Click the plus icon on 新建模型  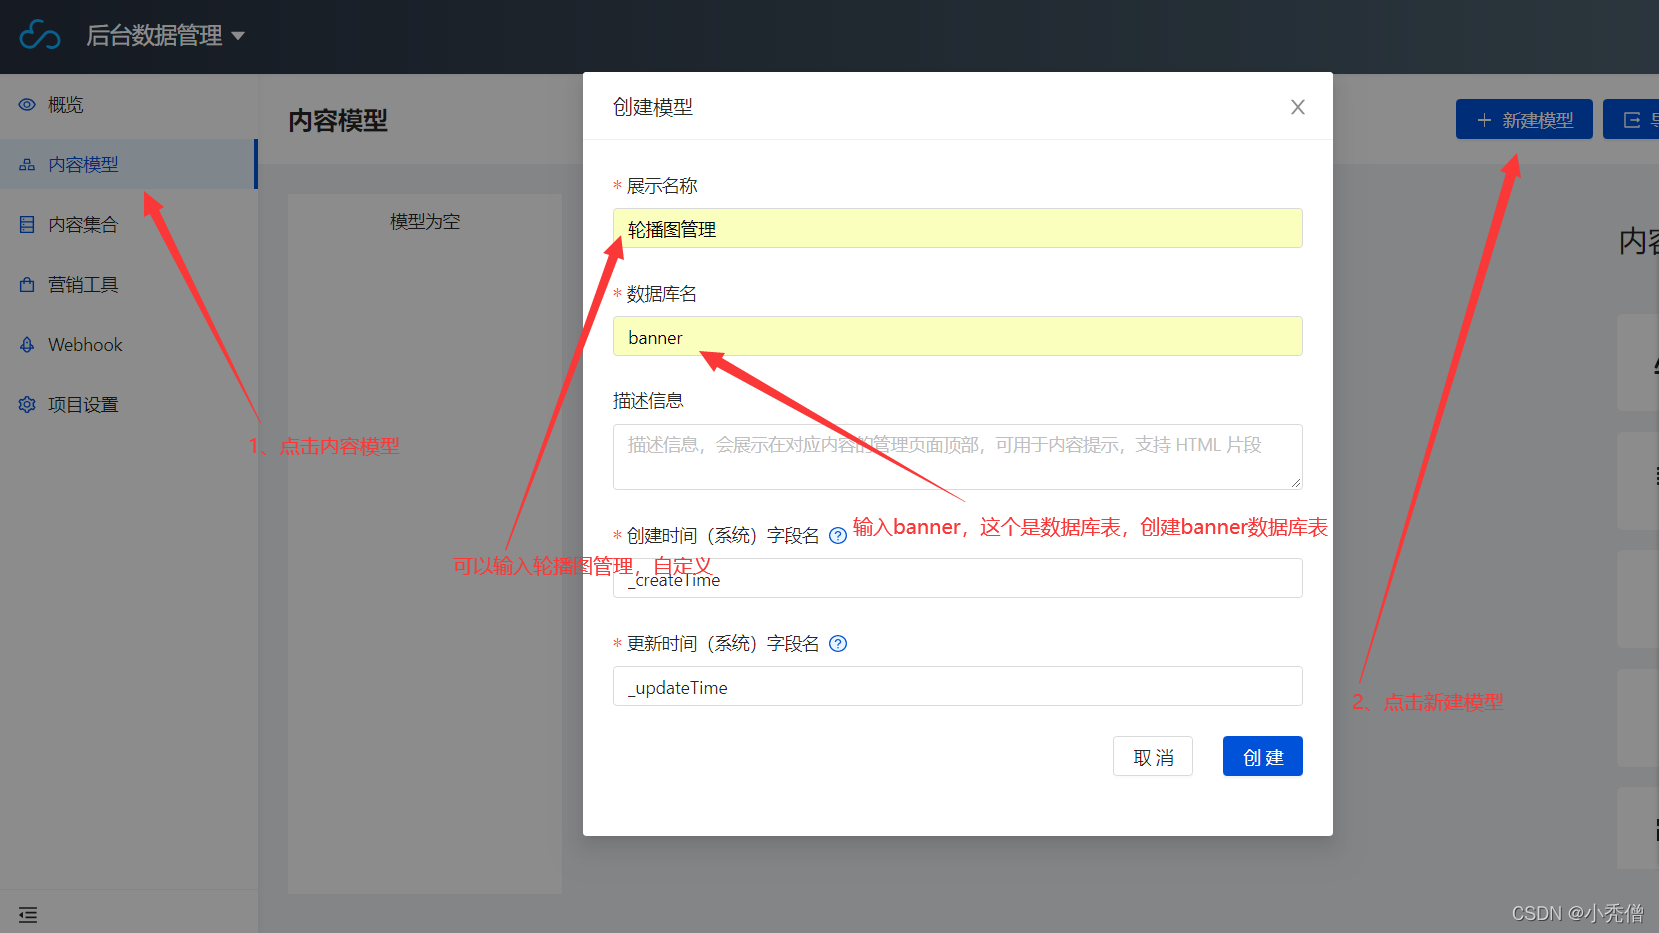coord(1485,120)
